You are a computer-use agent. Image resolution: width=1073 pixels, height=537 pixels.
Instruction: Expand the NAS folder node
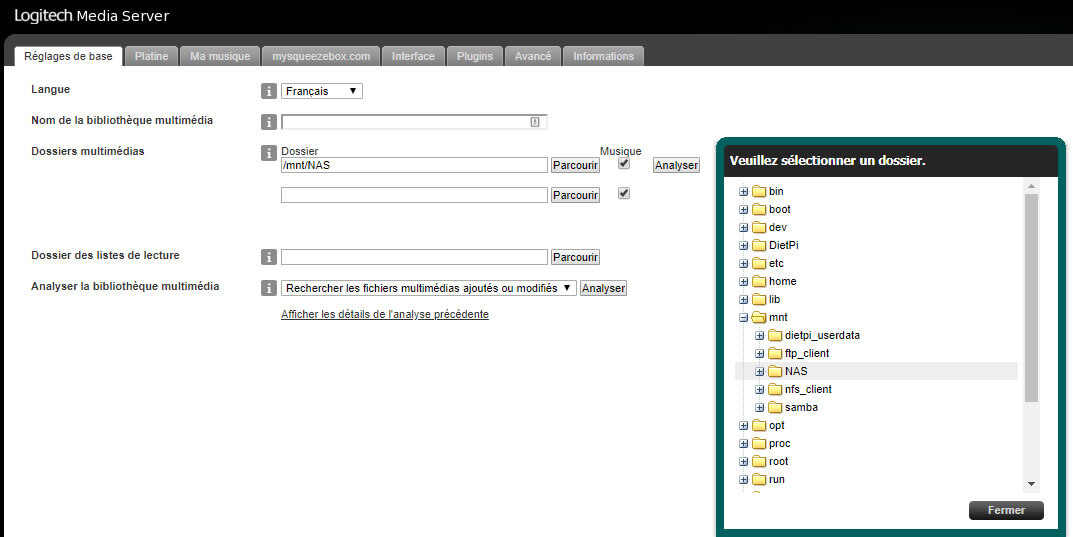click(x=760, y=371)
